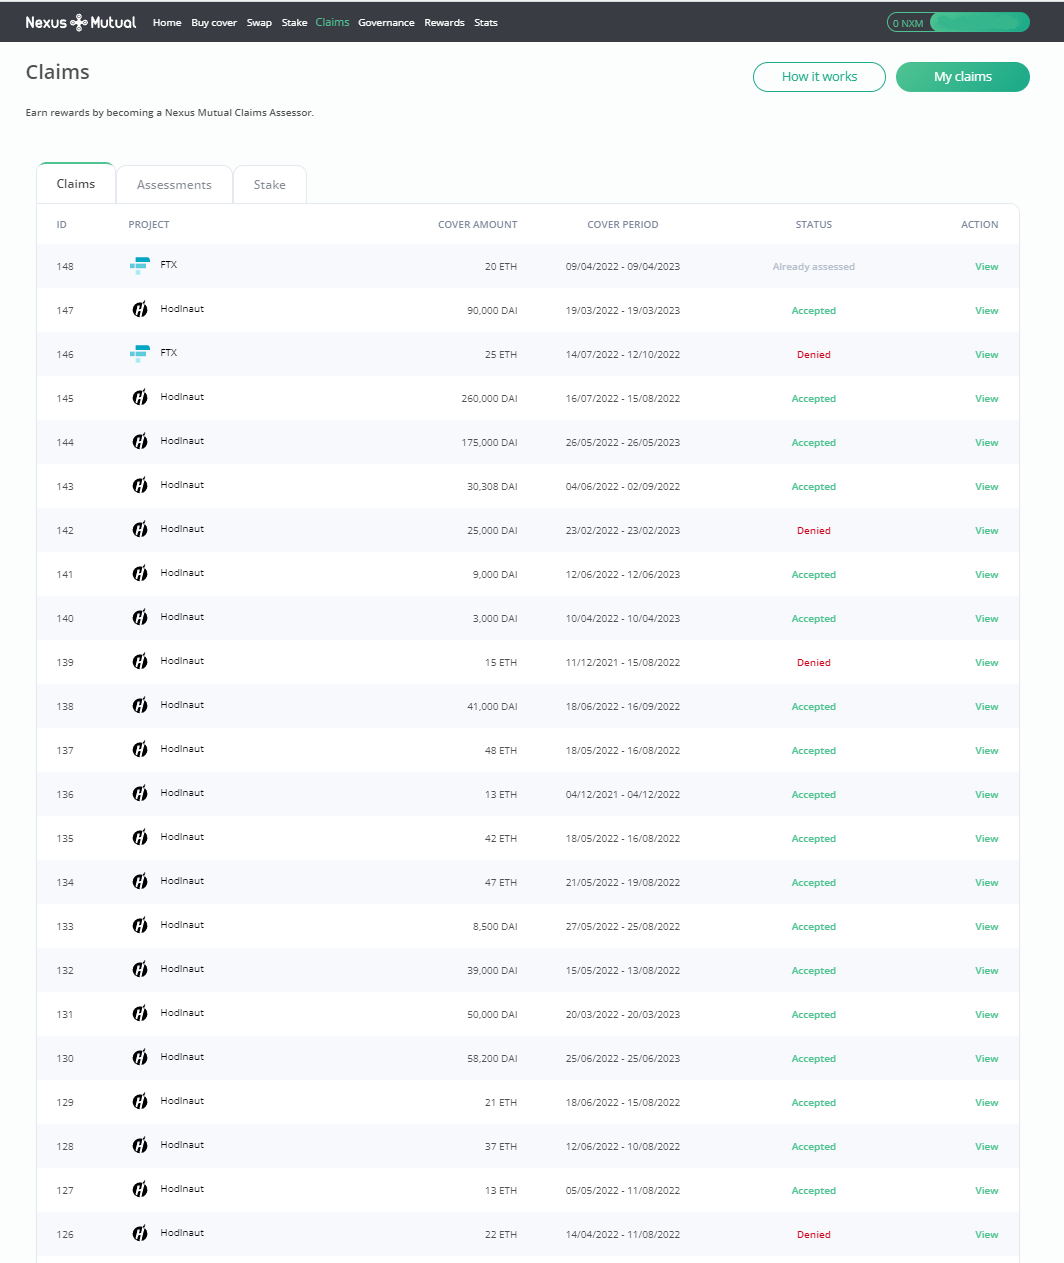This screenshot has width=1064, height=1263.
Task: View denied claim 146
Action: point(987,355)
